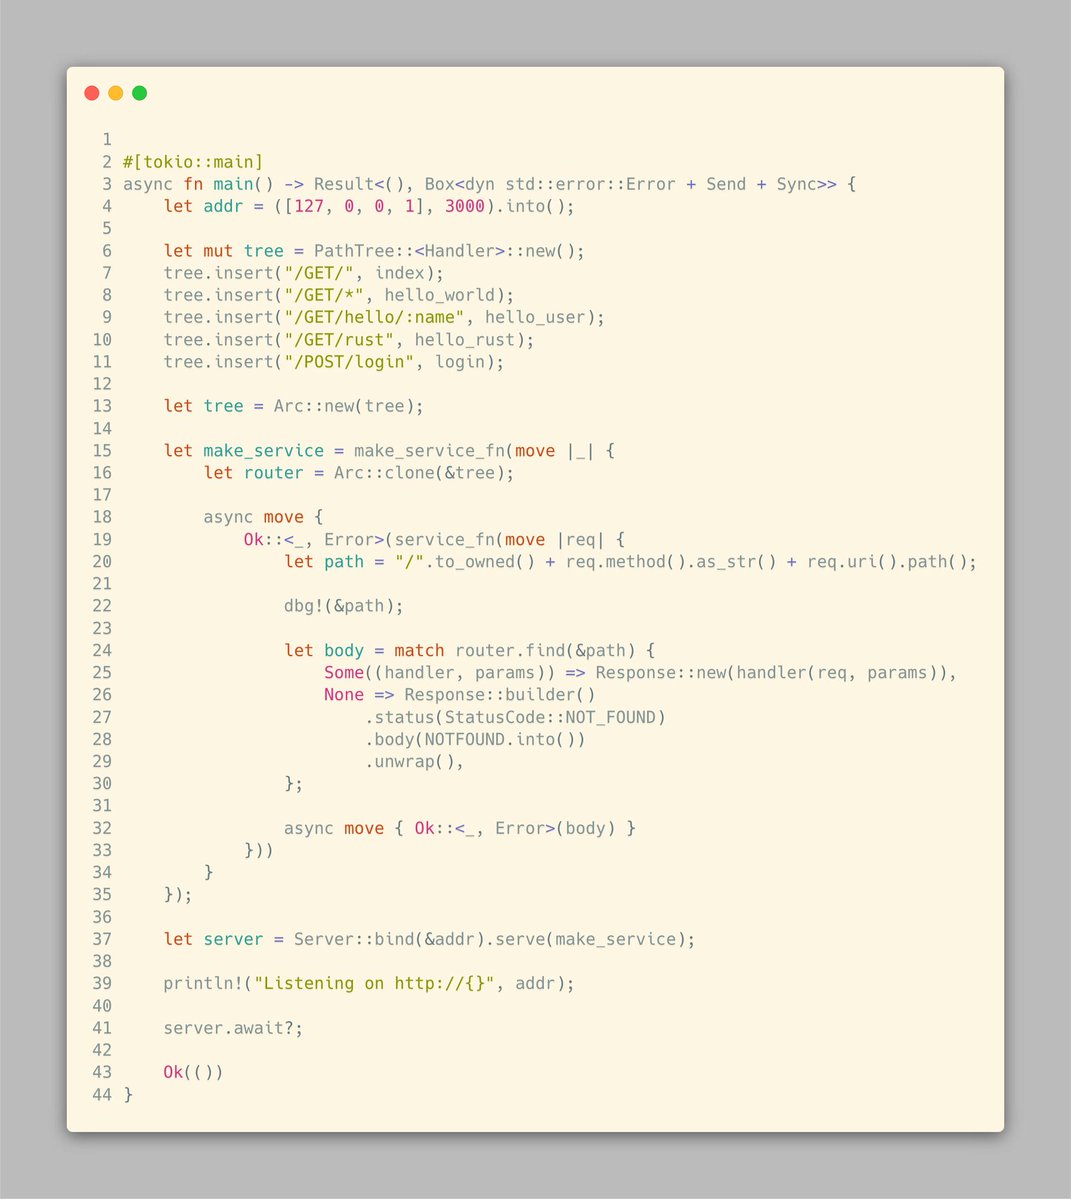Click line number 24 in the gutter
The height and width of the screenshot is (1200, 1071).
[x=101, y=650]
